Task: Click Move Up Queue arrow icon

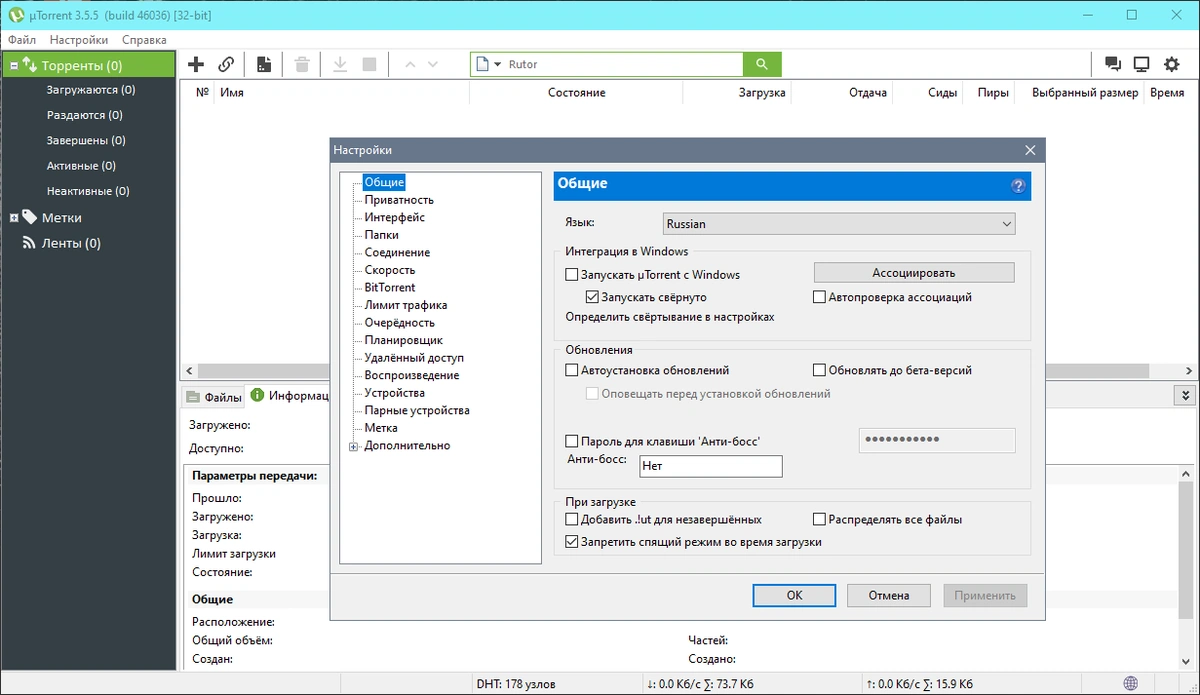Action: point(409,64)
